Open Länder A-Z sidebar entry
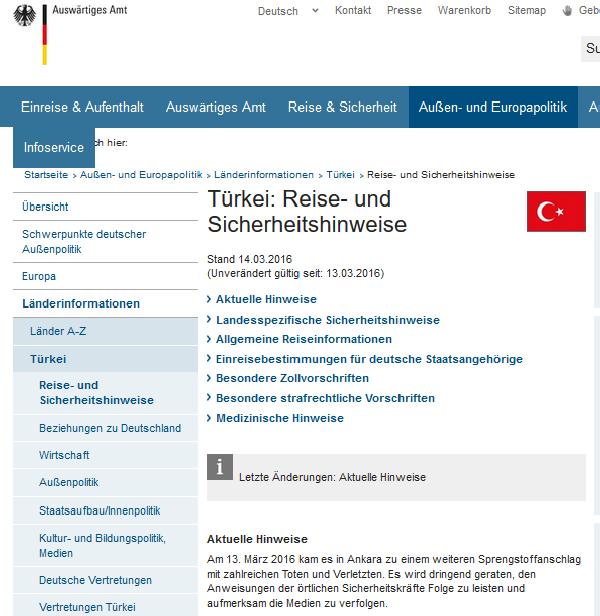Viewport: 600px width, 616px height. tap(105, 331)
